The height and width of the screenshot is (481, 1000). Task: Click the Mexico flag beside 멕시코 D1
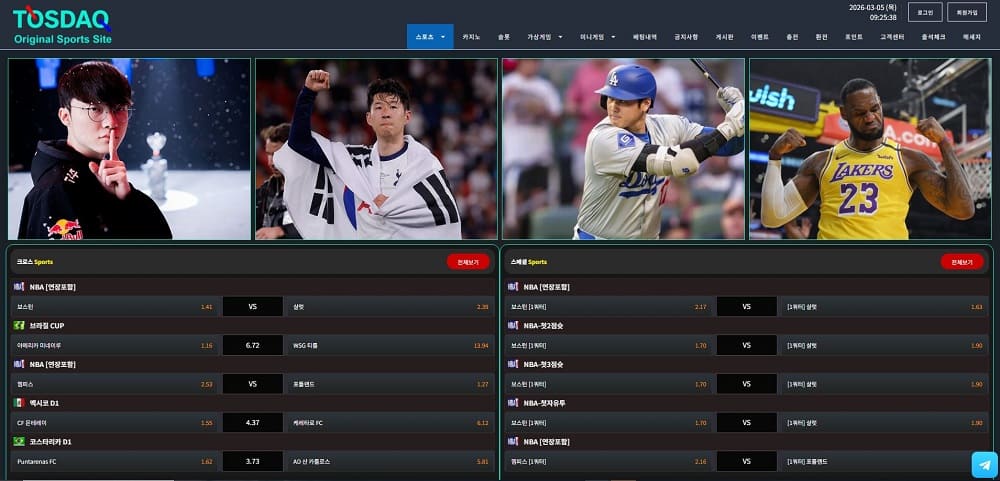[19, 403]
